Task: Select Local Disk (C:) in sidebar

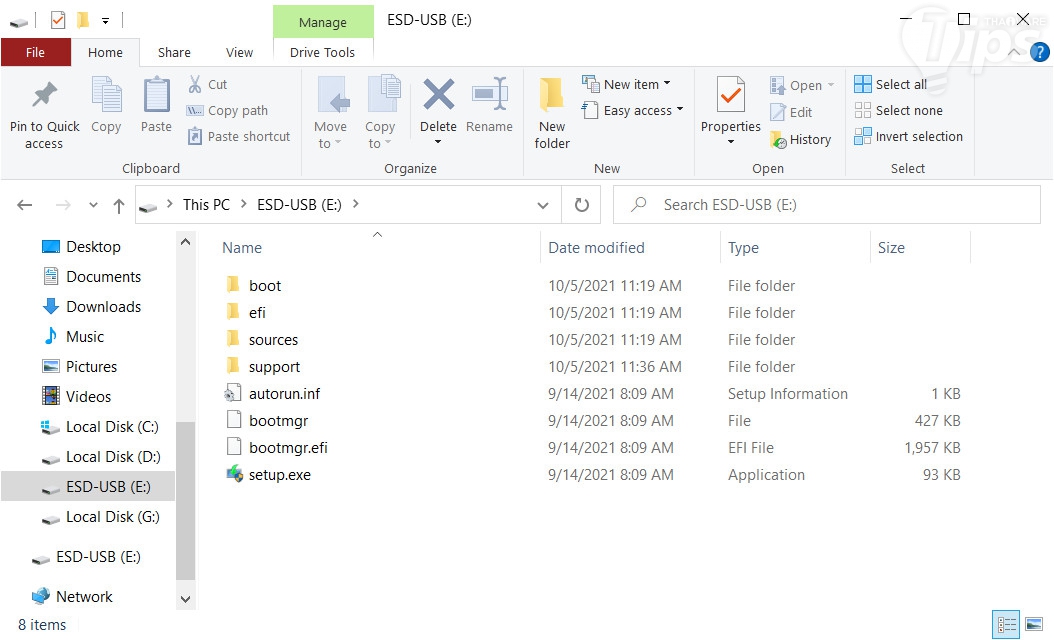Action: (112, 427)
